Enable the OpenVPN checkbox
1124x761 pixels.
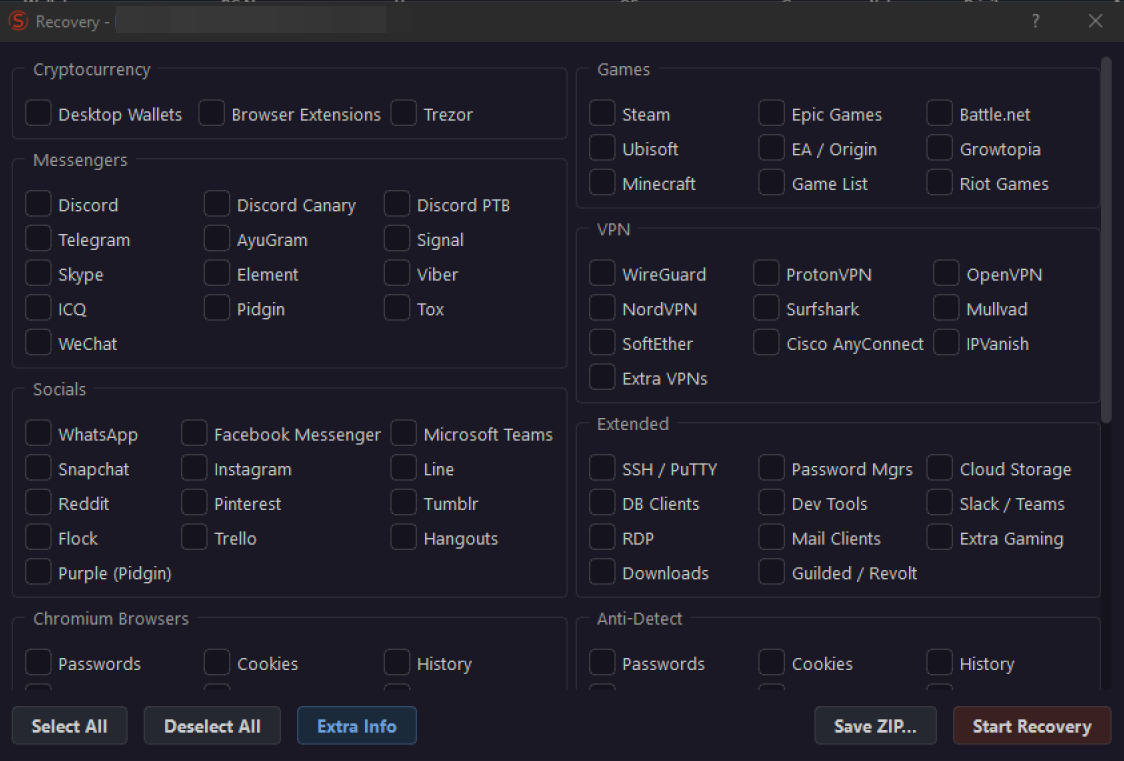click(946, 273)
